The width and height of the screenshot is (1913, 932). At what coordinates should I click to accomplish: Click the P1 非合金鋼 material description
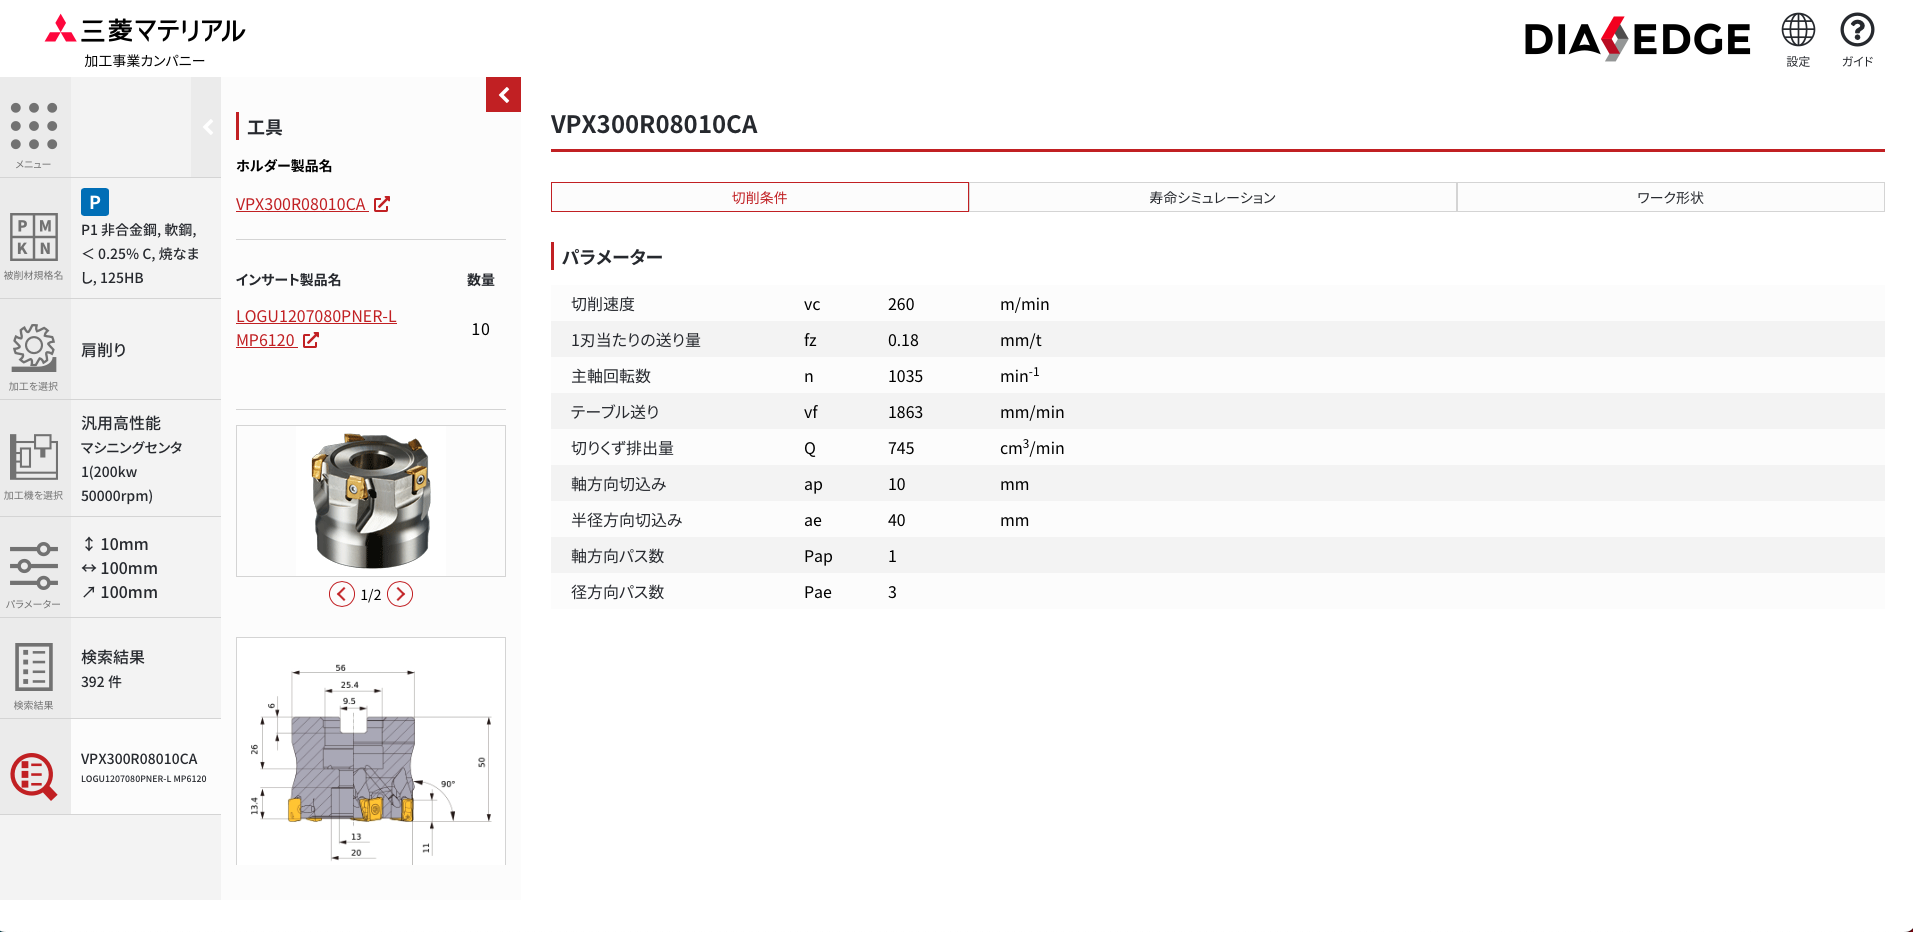[140, 254]
